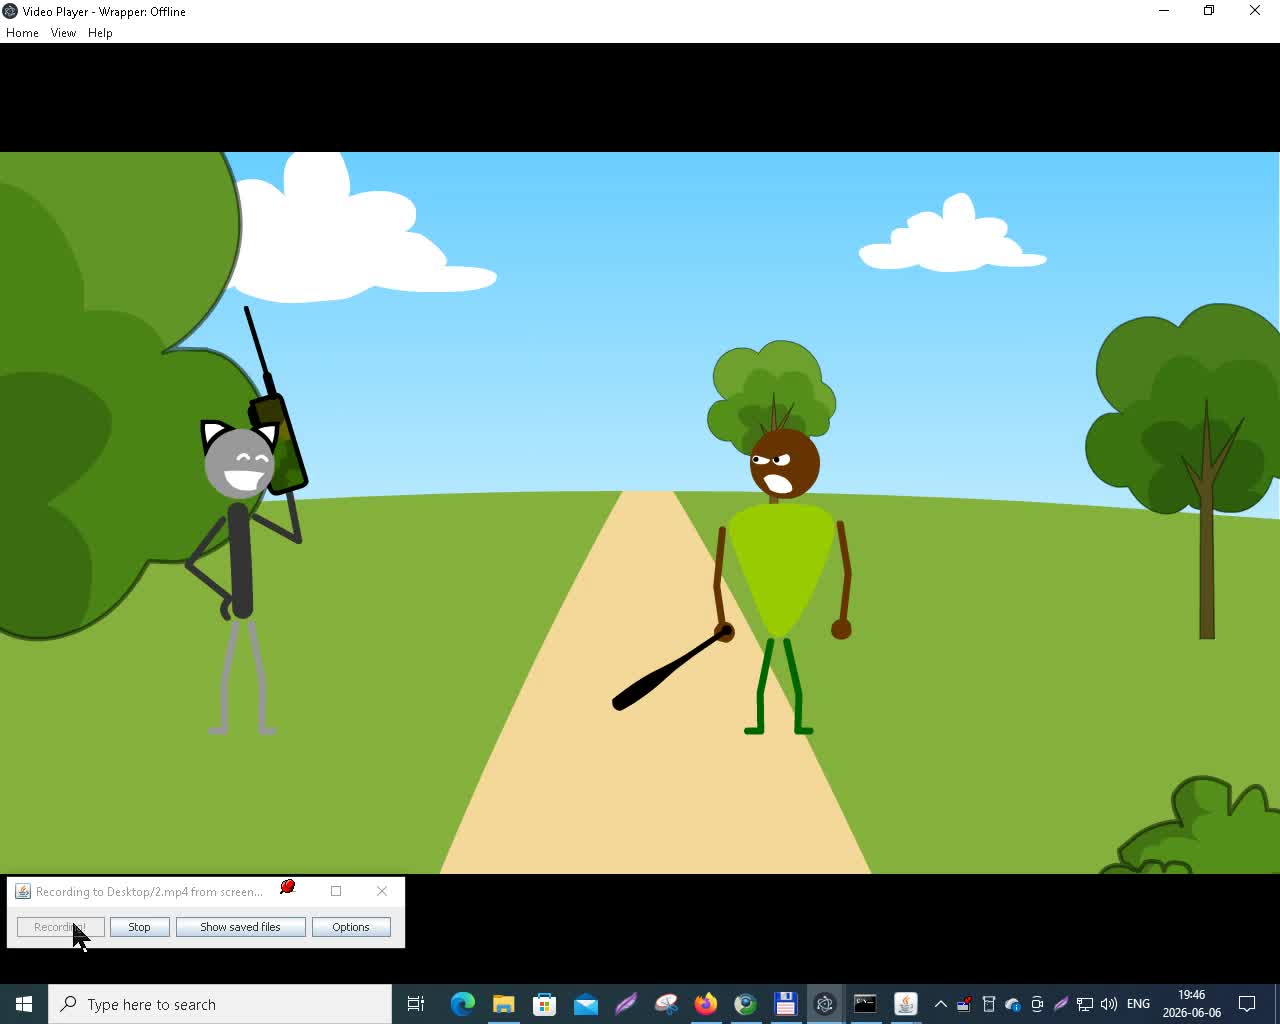Close the recorder window
Viewport: 1280px width, 1024px height.
382,891
